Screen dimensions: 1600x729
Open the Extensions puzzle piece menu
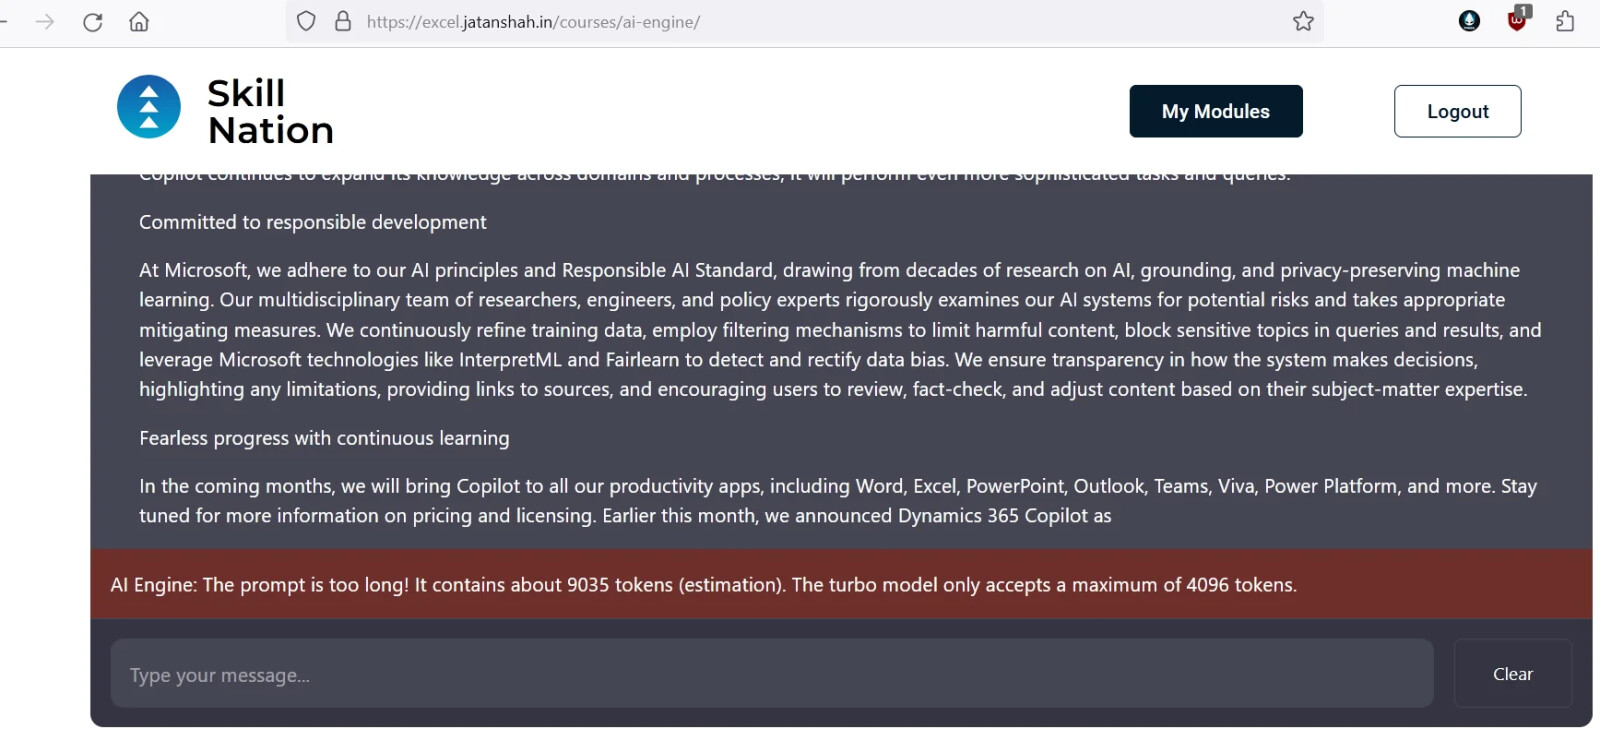point(1565,22)
